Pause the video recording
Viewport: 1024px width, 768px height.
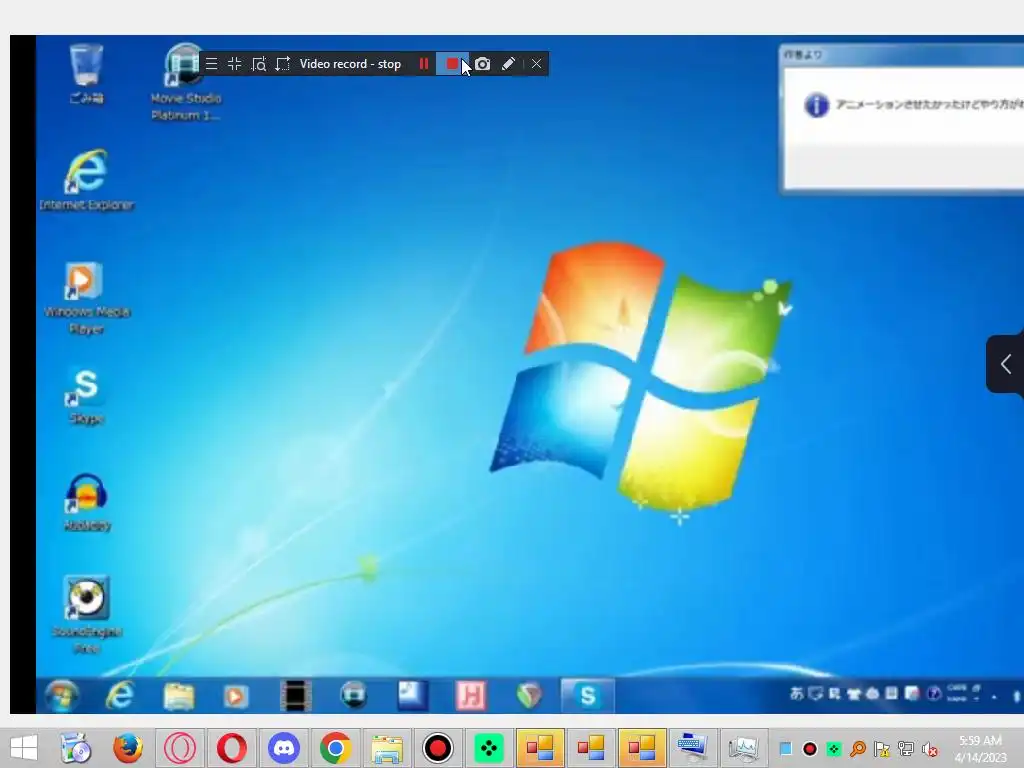click(x=424, y=64)
